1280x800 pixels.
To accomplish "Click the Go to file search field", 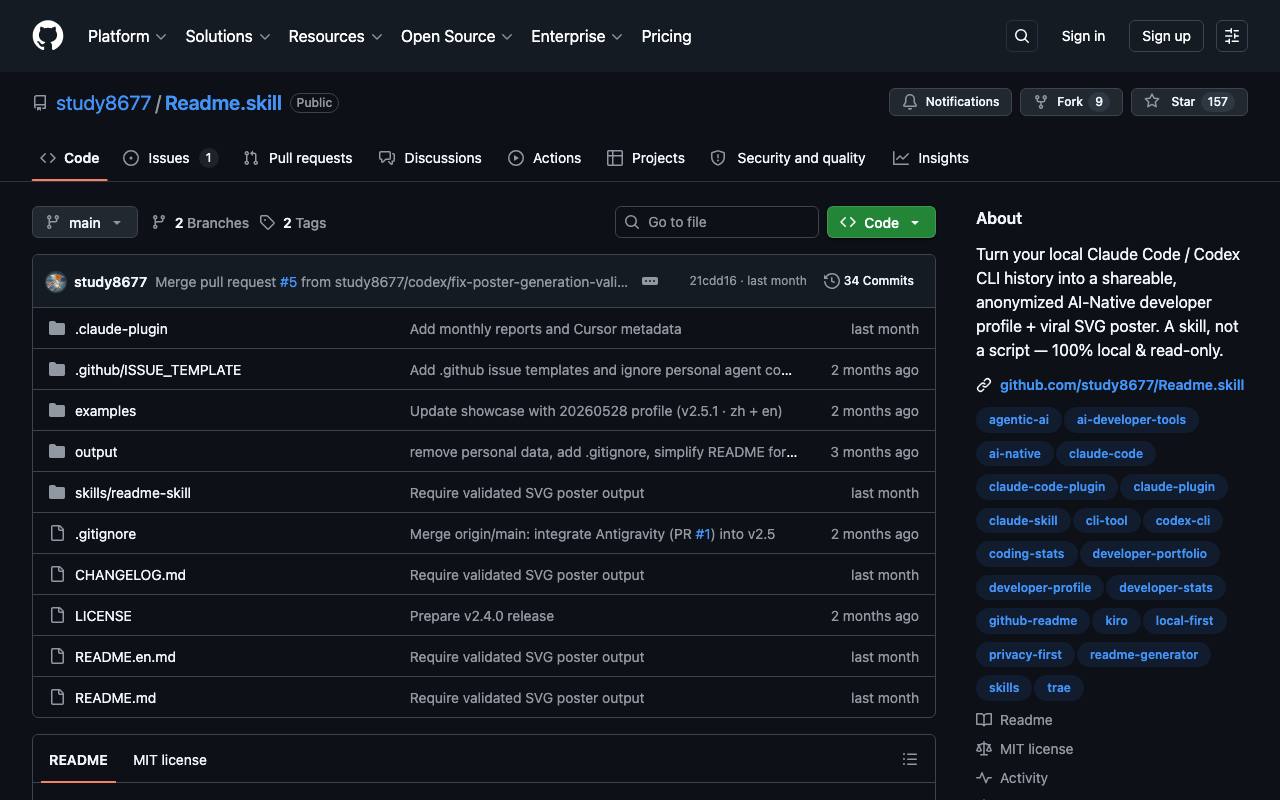I will tap(717, 222).
